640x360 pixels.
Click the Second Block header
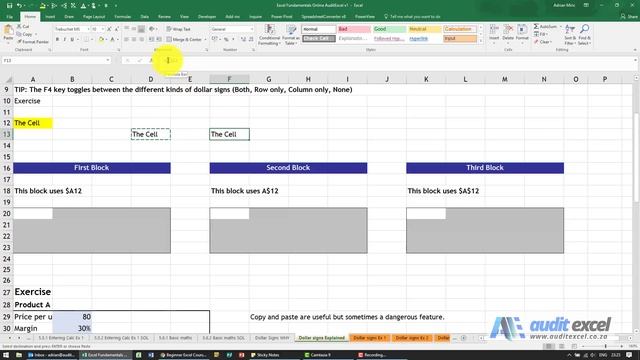[288, 168]
